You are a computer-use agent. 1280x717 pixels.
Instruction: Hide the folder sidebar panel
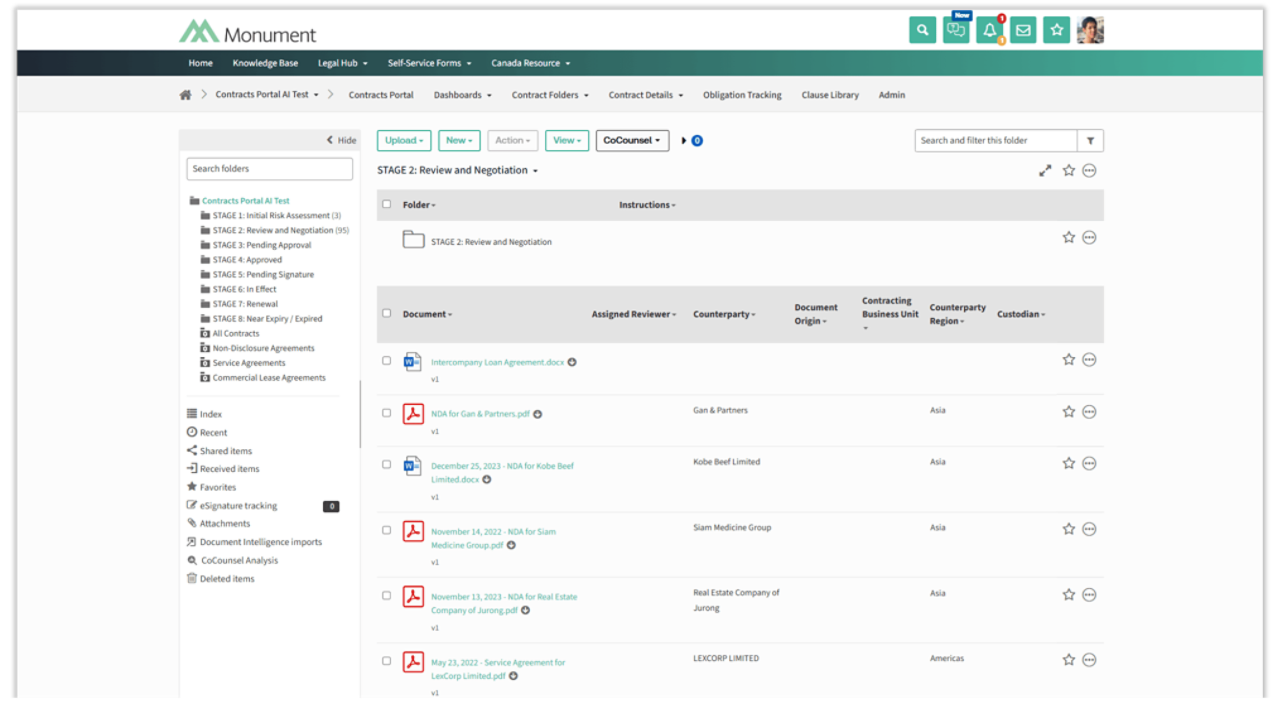coord(341,141)
